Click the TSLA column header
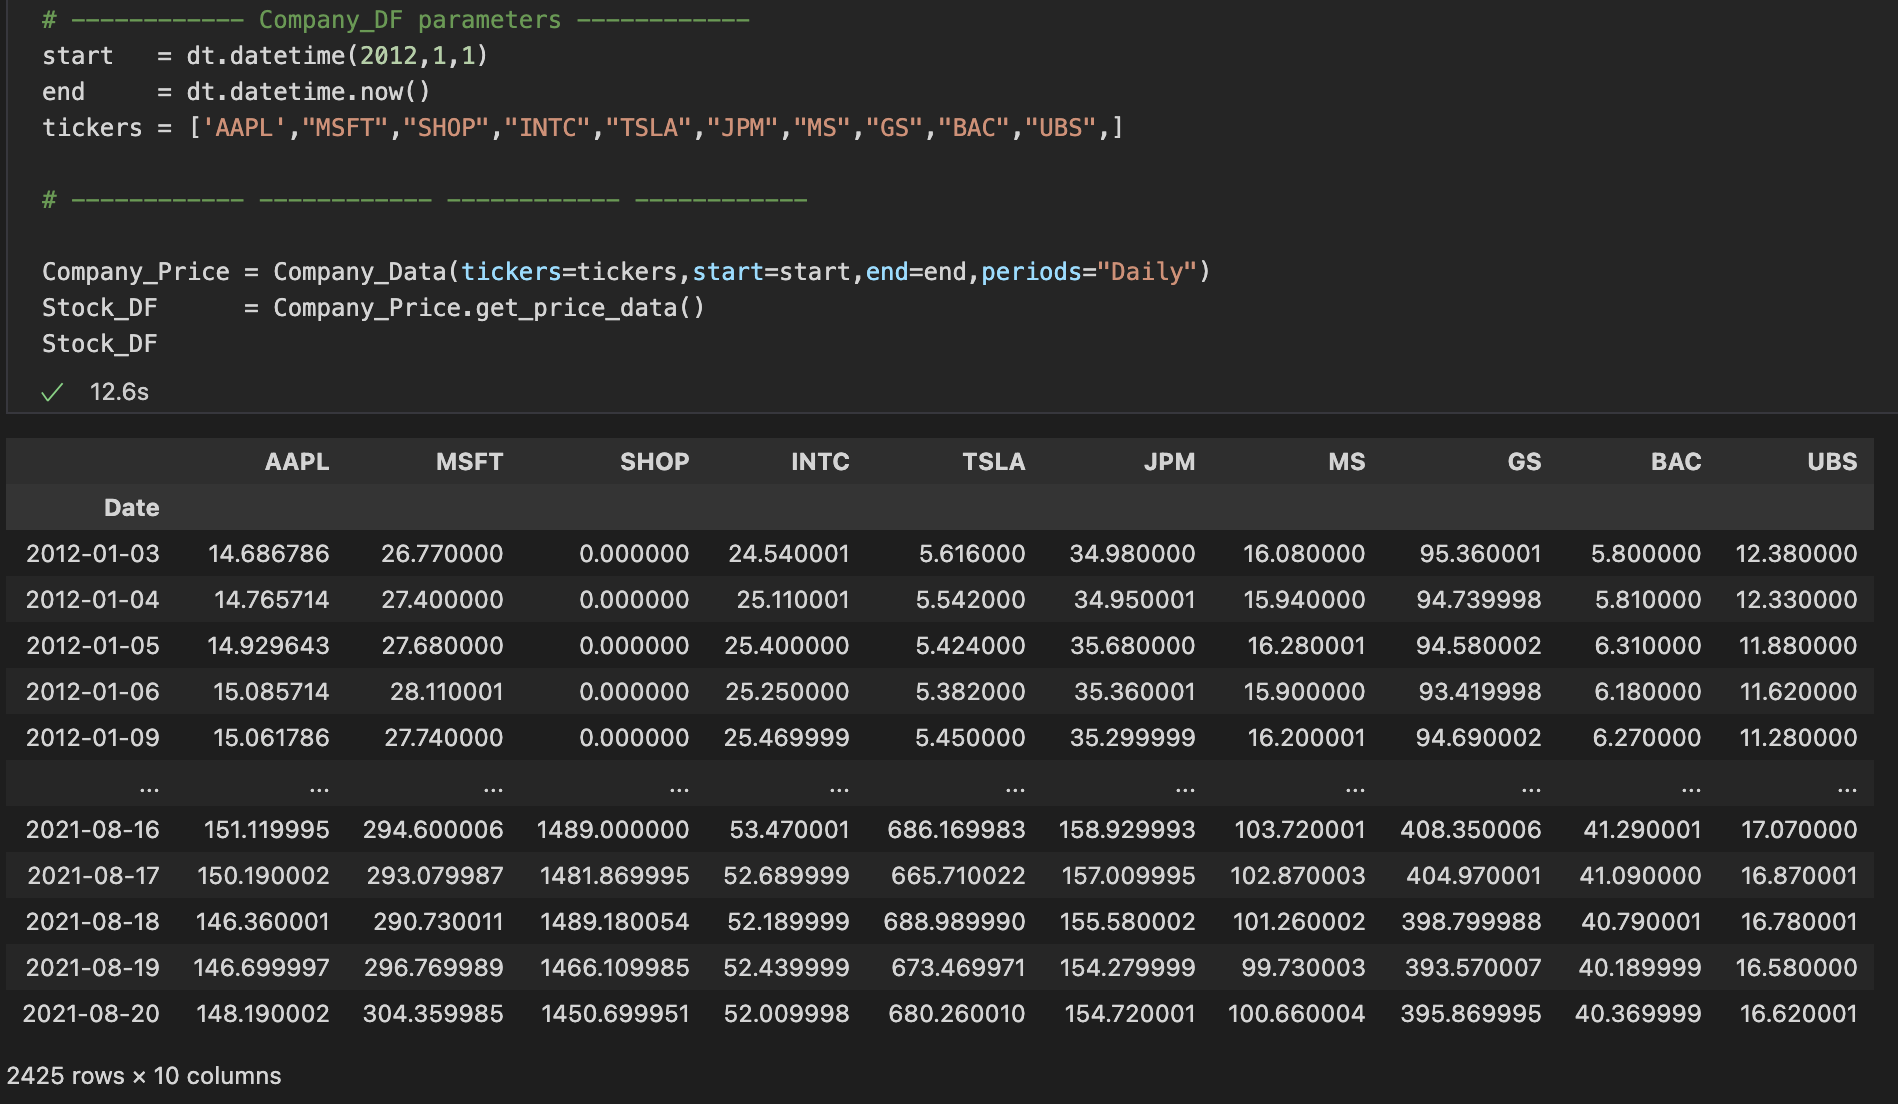1898x1104 pixels. (994, 462)
